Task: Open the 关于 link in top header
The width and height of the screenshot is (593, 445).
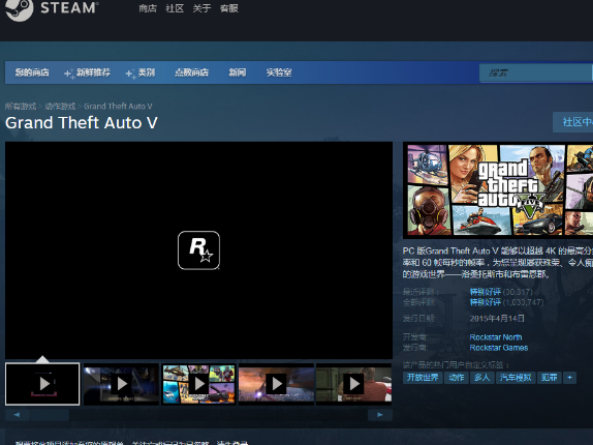Action: [202, 8]
